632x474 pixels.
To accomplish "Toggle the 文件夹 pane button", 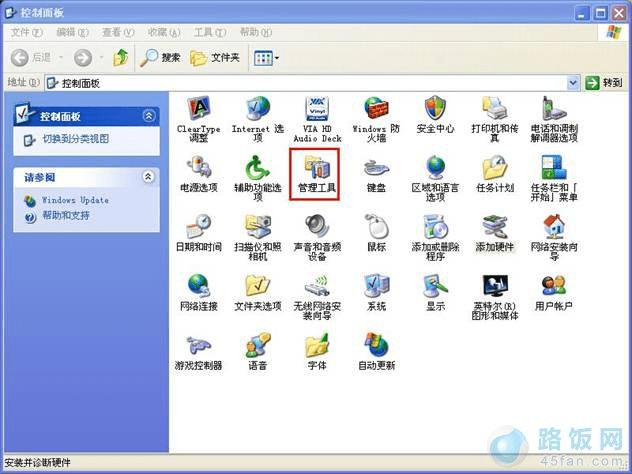I will coord(215,58).
